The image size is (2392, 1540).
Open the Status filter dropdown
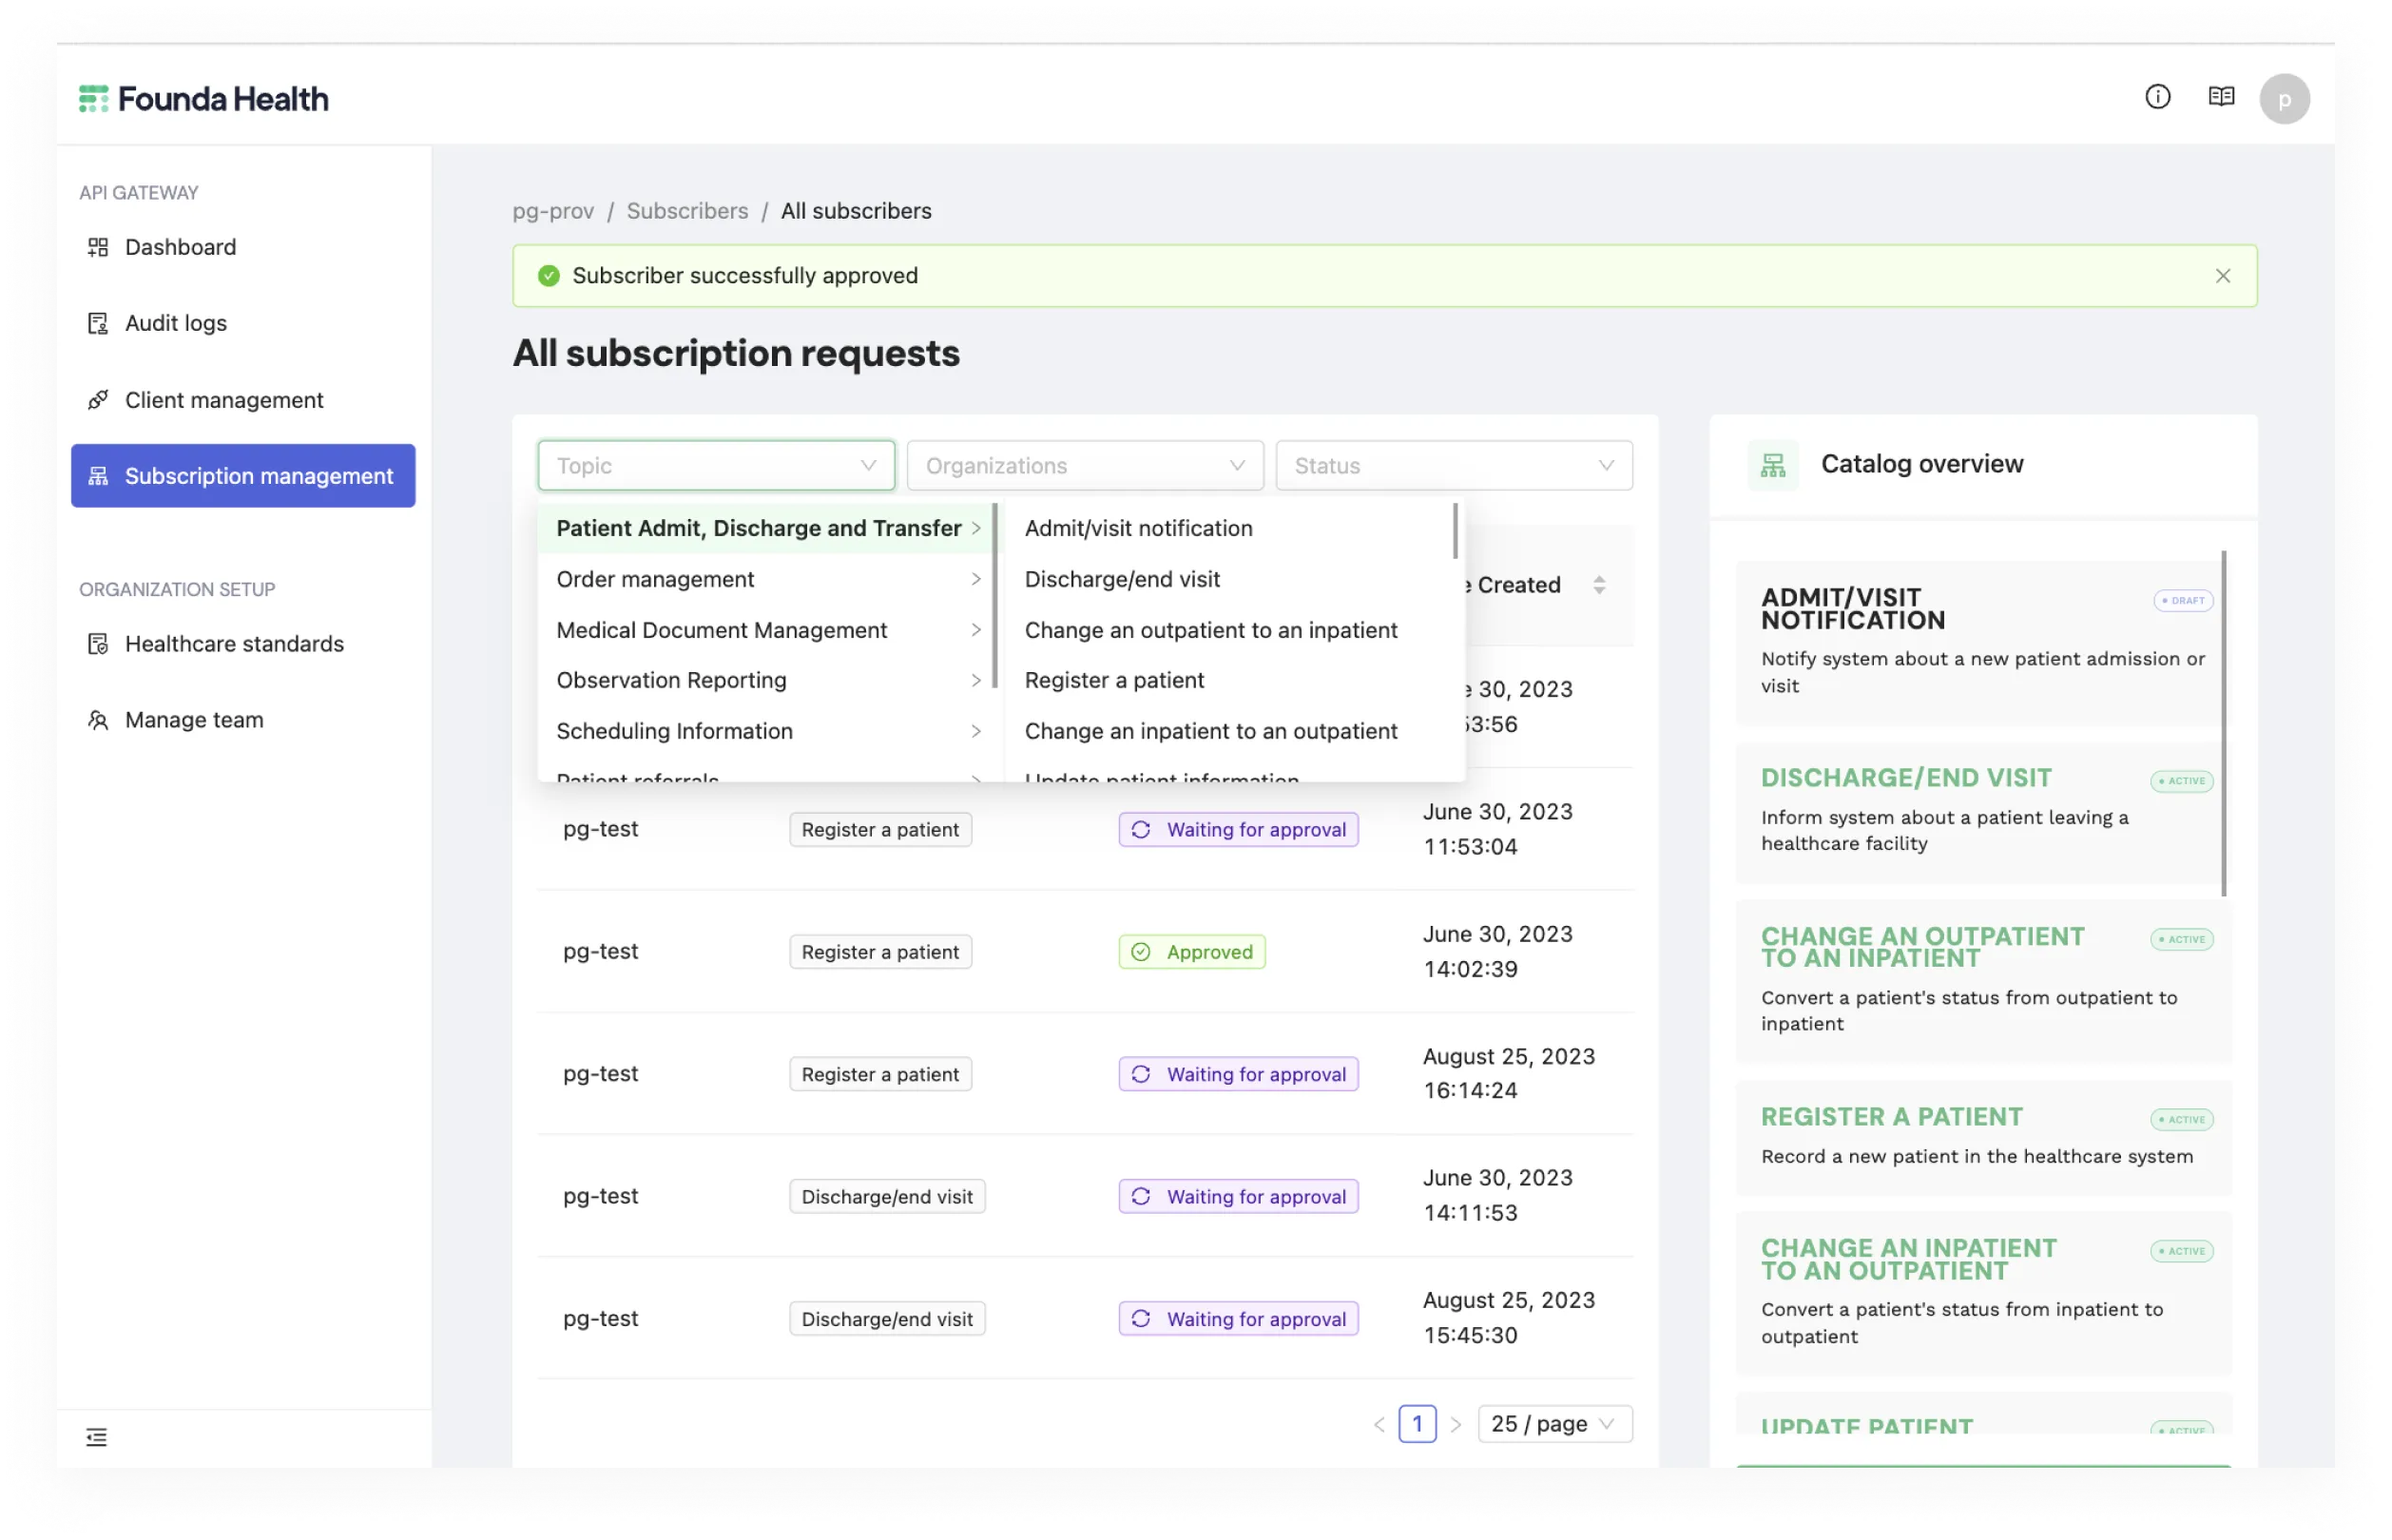pos(1454,466)
